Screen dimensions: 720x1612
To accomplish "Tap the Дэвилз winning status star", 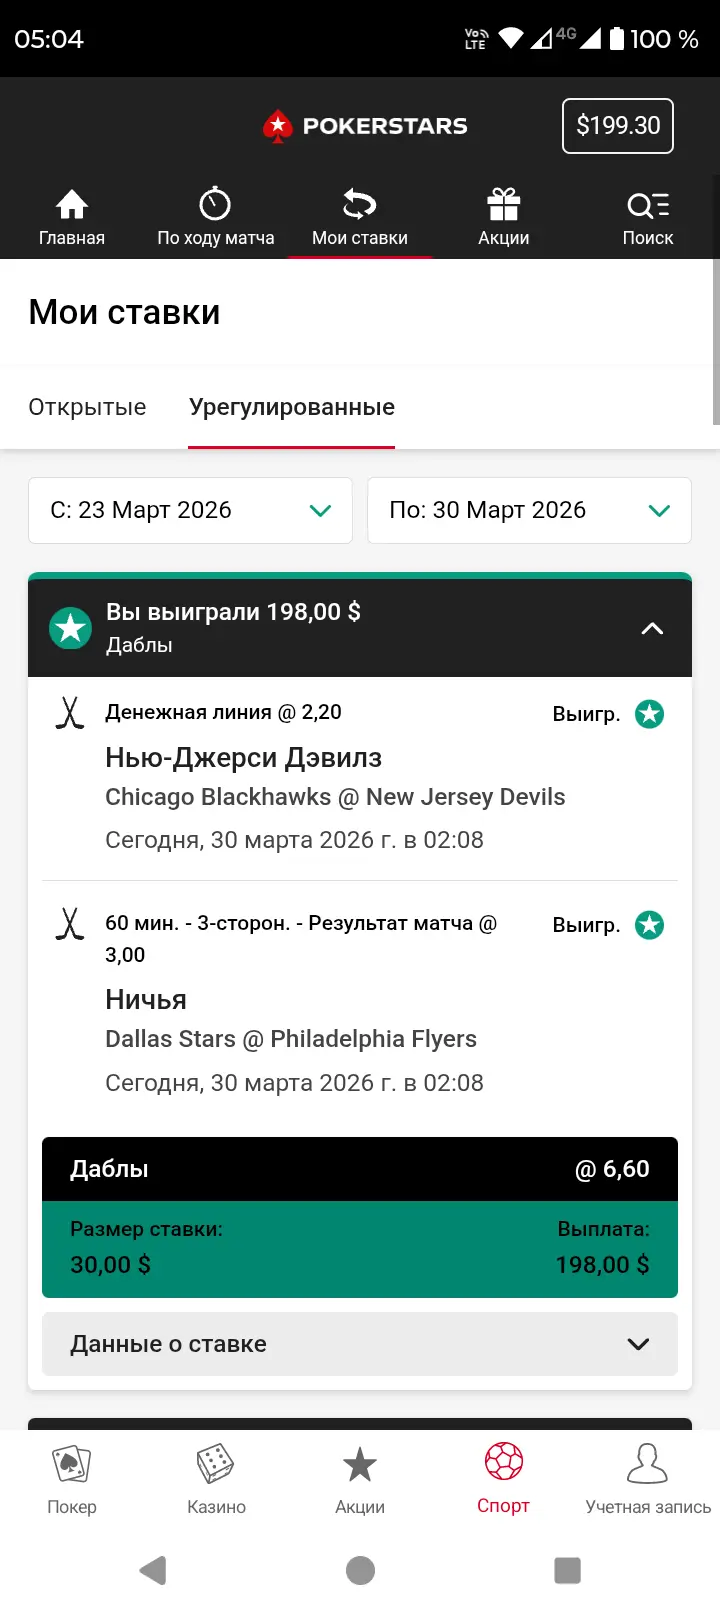I will [x=650, y=714].
